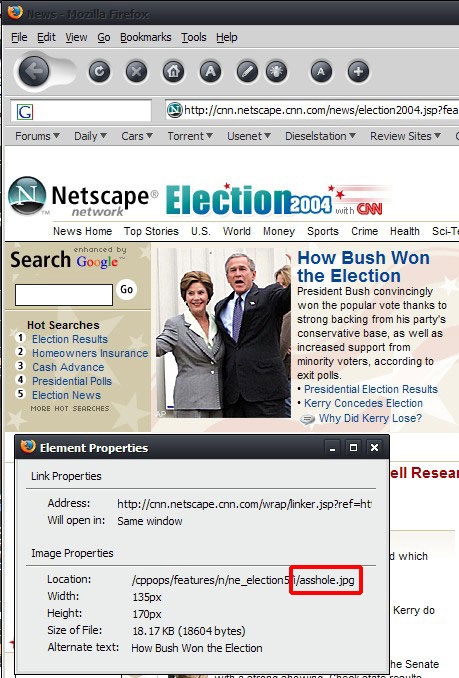This screenshot has height=678, width=459.
Task: Click the Netscape site icon in address bar
Action: point(174,110)
